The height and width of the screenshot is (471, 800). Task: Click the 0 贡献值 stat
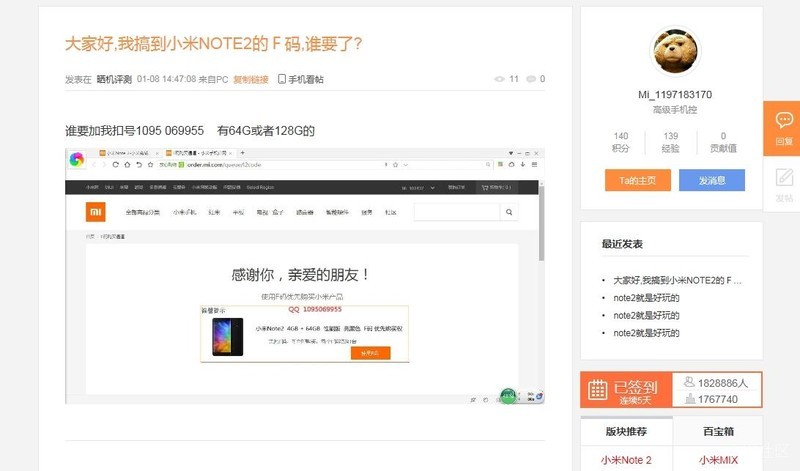723,142
